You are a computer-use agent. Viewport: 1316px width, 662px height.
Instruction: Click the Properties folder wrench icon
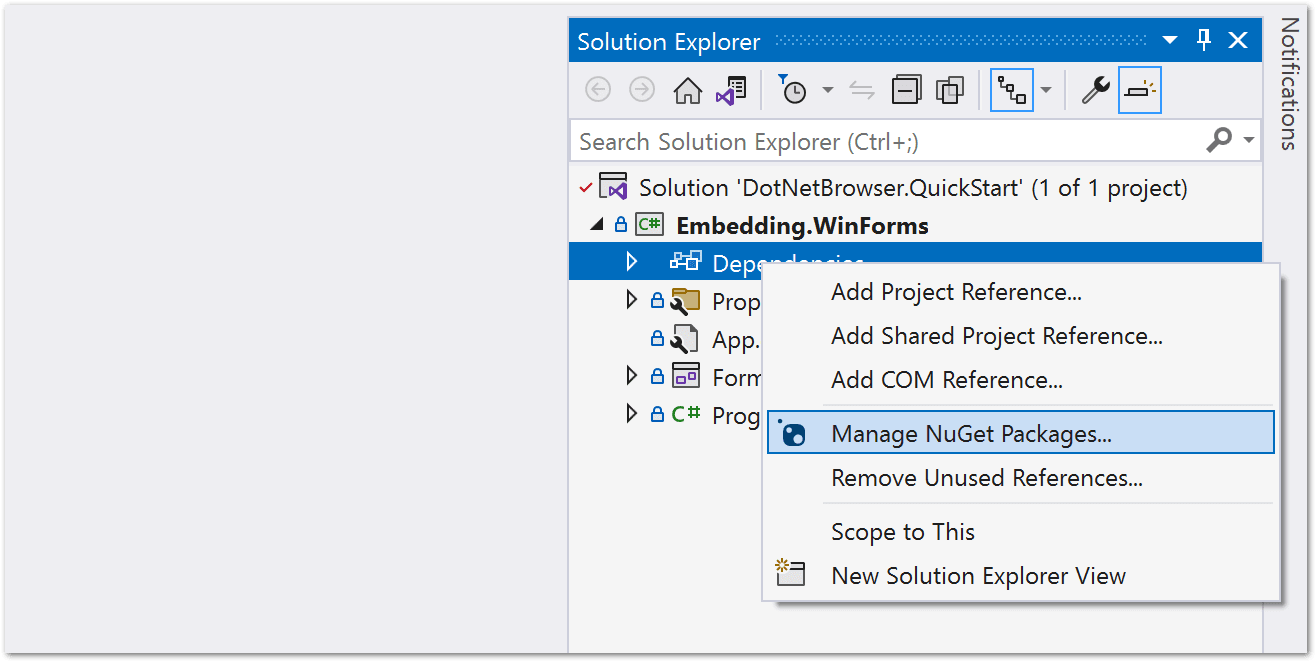click(685, 299)
